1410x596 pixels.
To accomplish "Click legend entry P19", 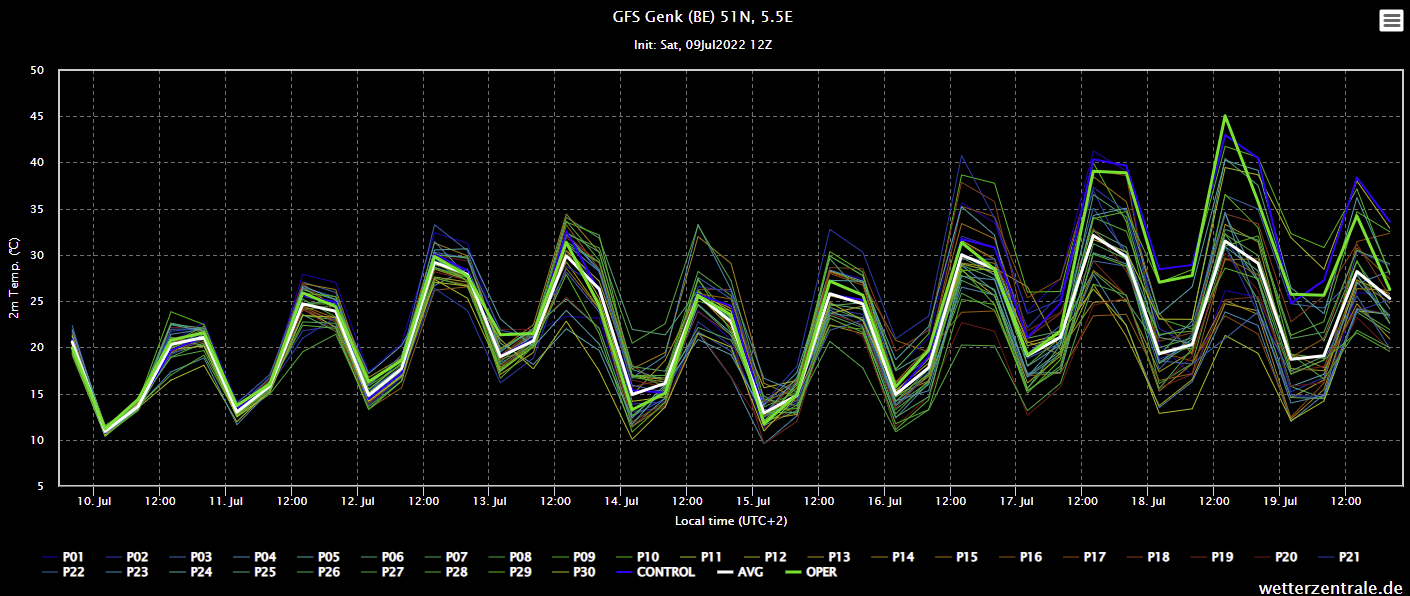I will pyautogui.click(x=1212, y=556).
